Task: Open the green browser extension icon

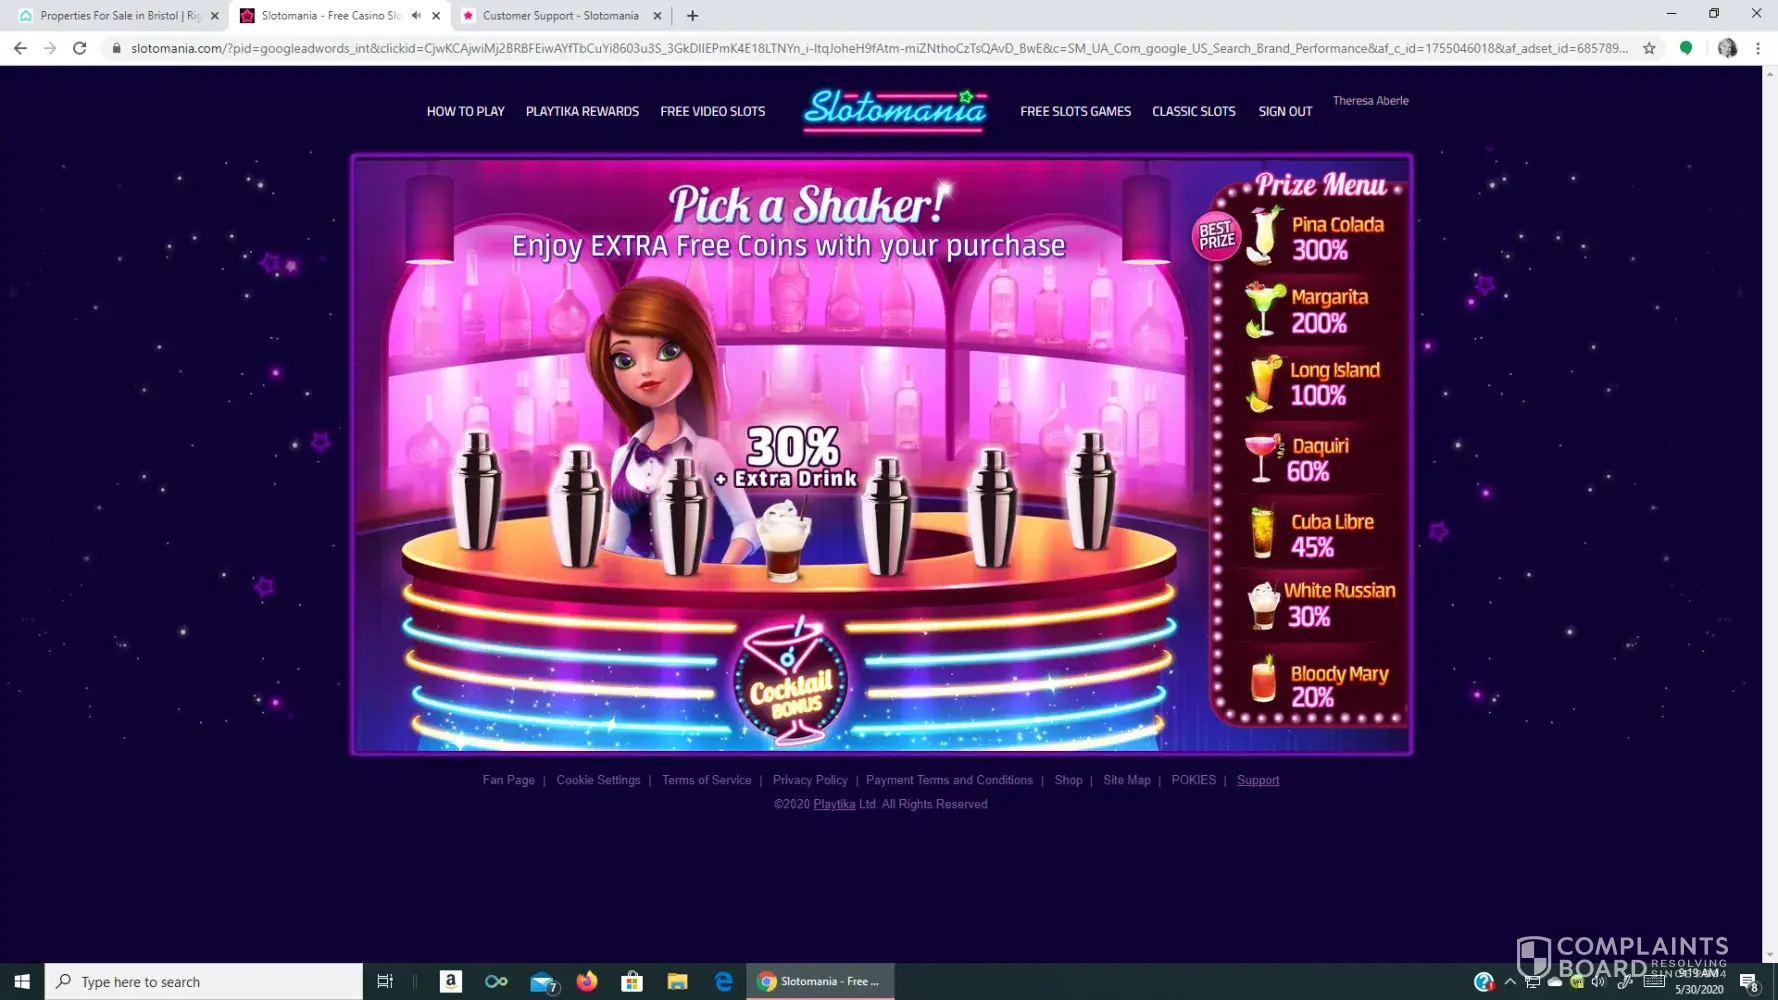Action: click(1686, 48)
